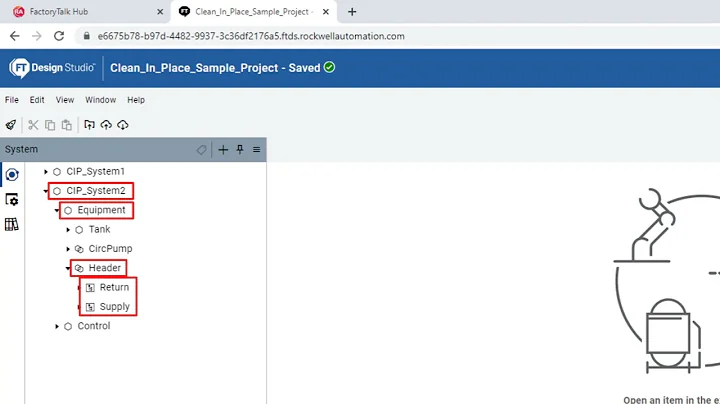The height and width of the screenshot is (404, 720).
Task: Click project title Clean_In_Place_Sample_Project - Saved
Action: [215, 68]
